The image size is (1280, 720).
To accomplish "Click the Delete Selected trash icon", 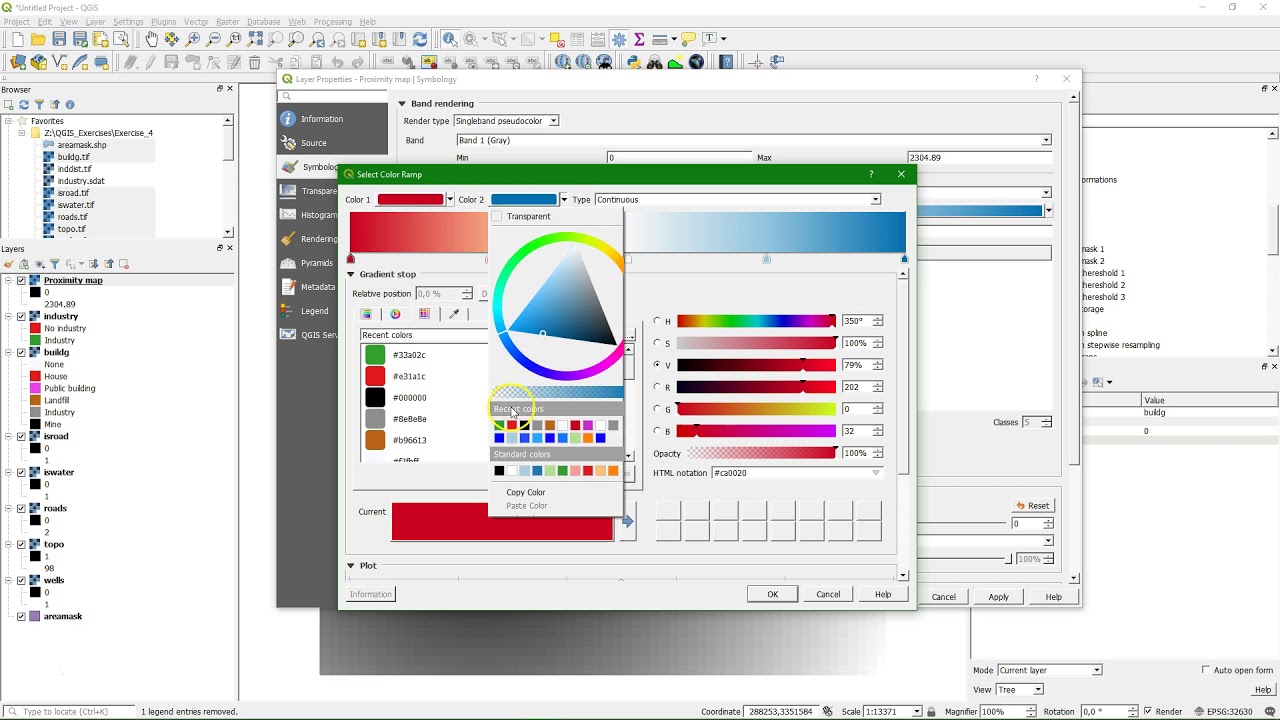I will tap(254, 62).
